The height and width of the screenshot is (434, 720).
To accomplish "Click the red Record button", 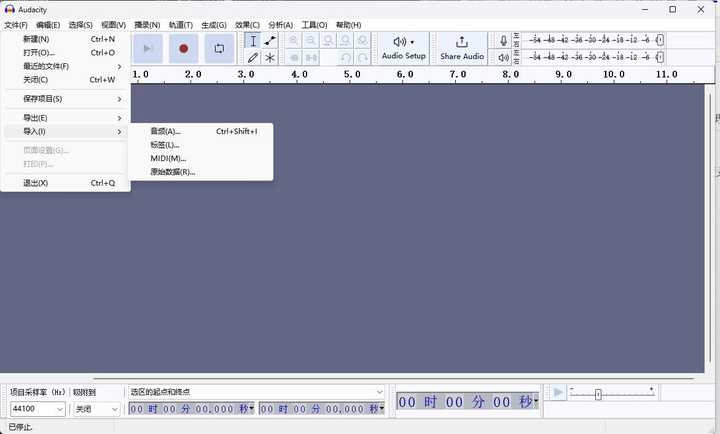I will [183, 48].
